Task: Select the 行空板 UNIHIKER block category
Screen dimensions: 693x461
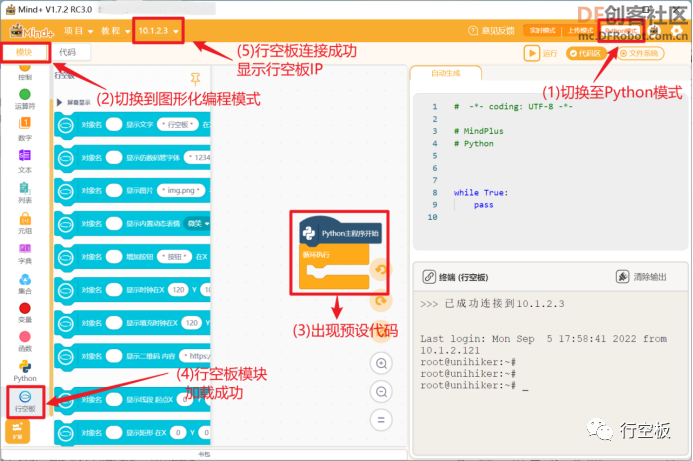Action: pos(25,402)
